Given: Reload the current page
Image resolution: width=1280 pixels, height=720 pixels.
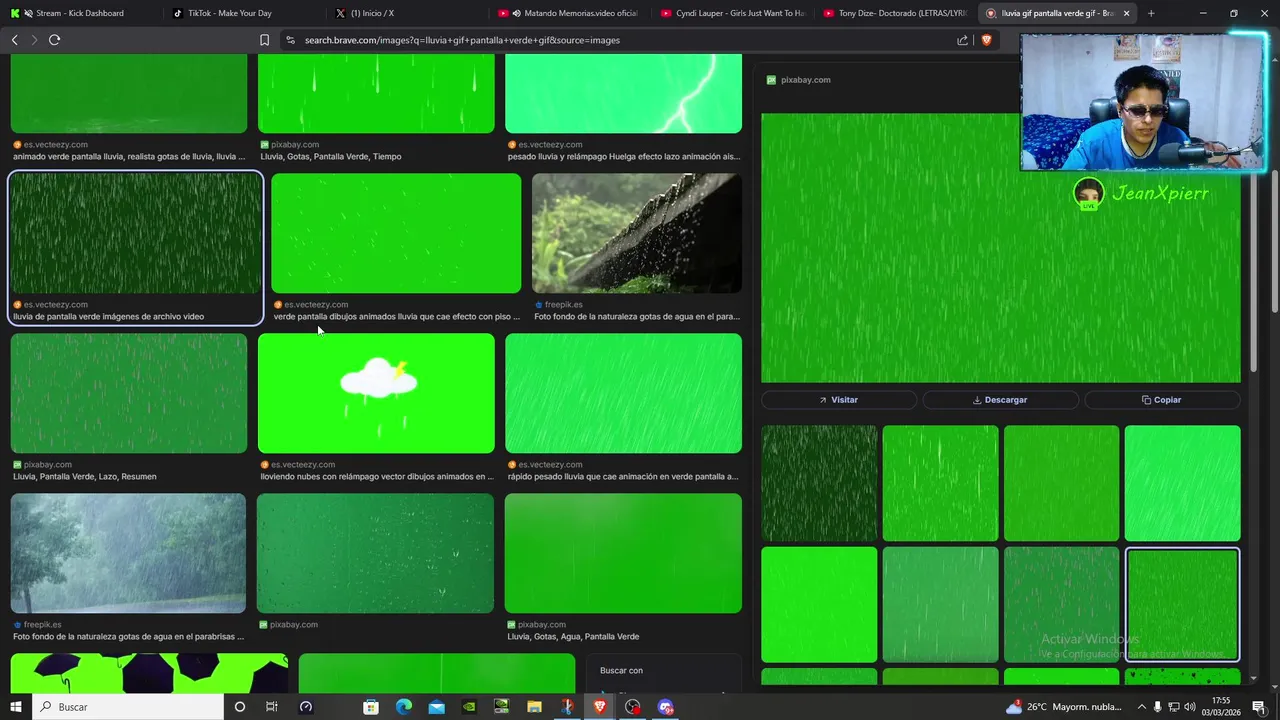Looking at the screenshot, I should click(x=54, y=40).
